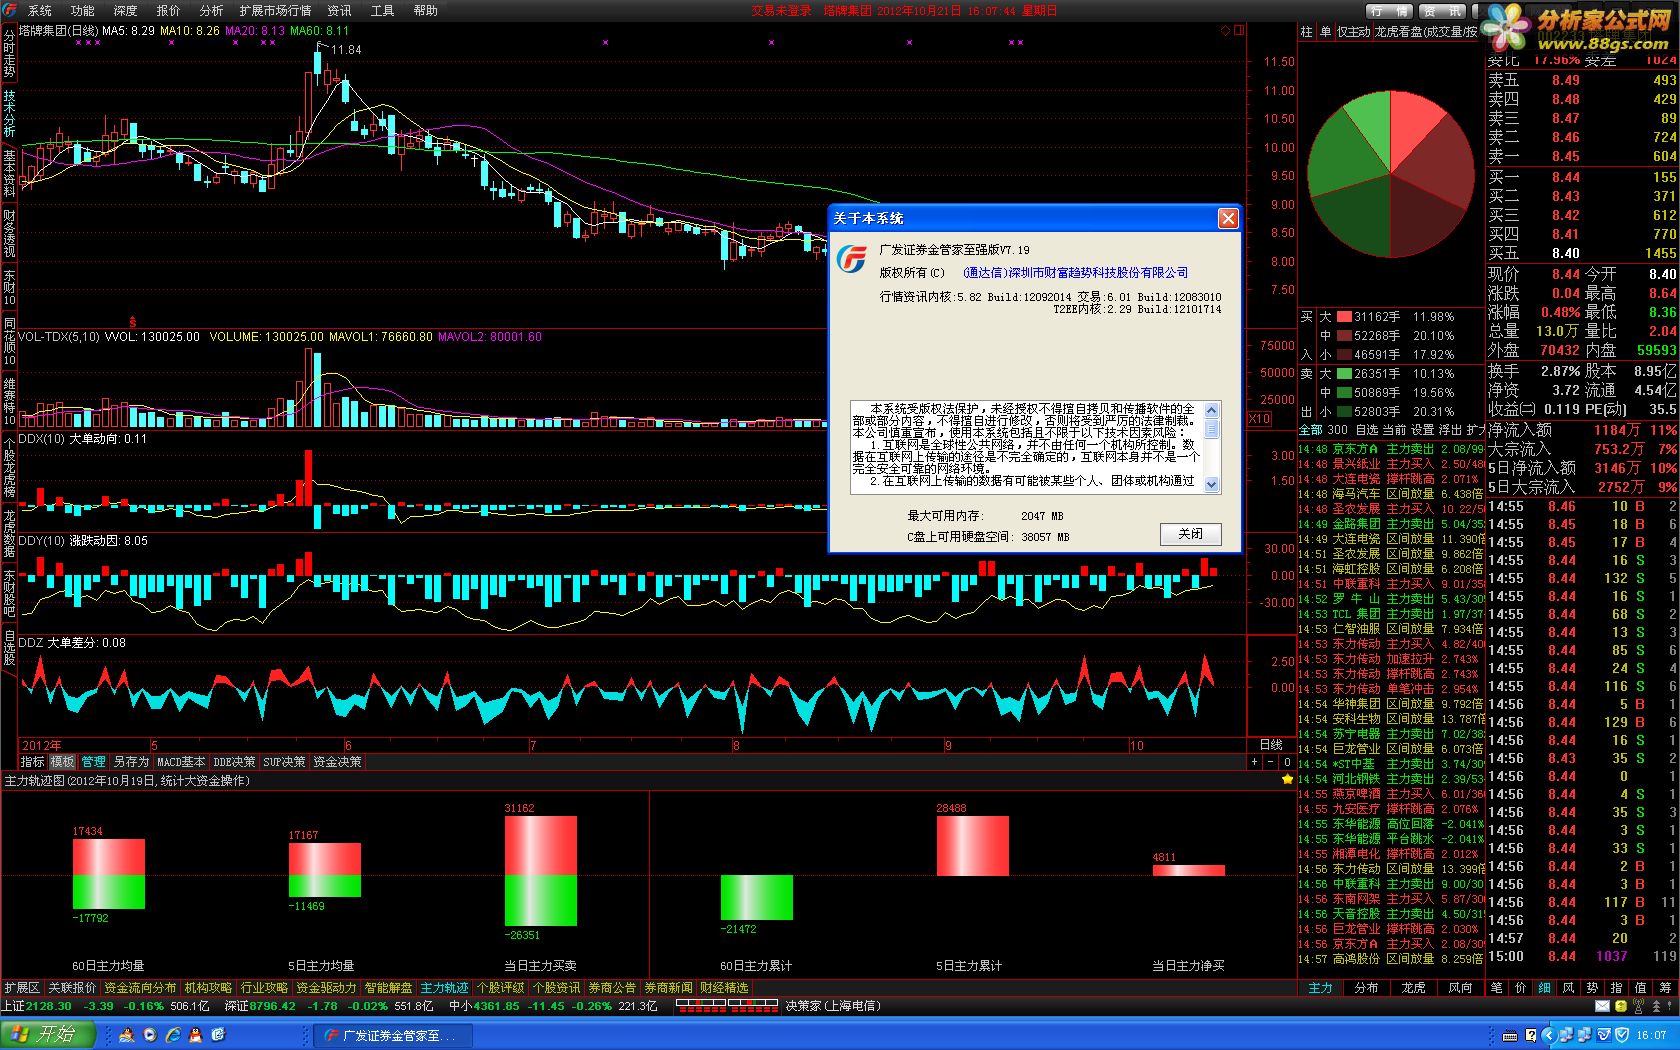The image size is (1680, 1050).
Task: Click the first penguin quick launch icon
Action: (127, 1034)
